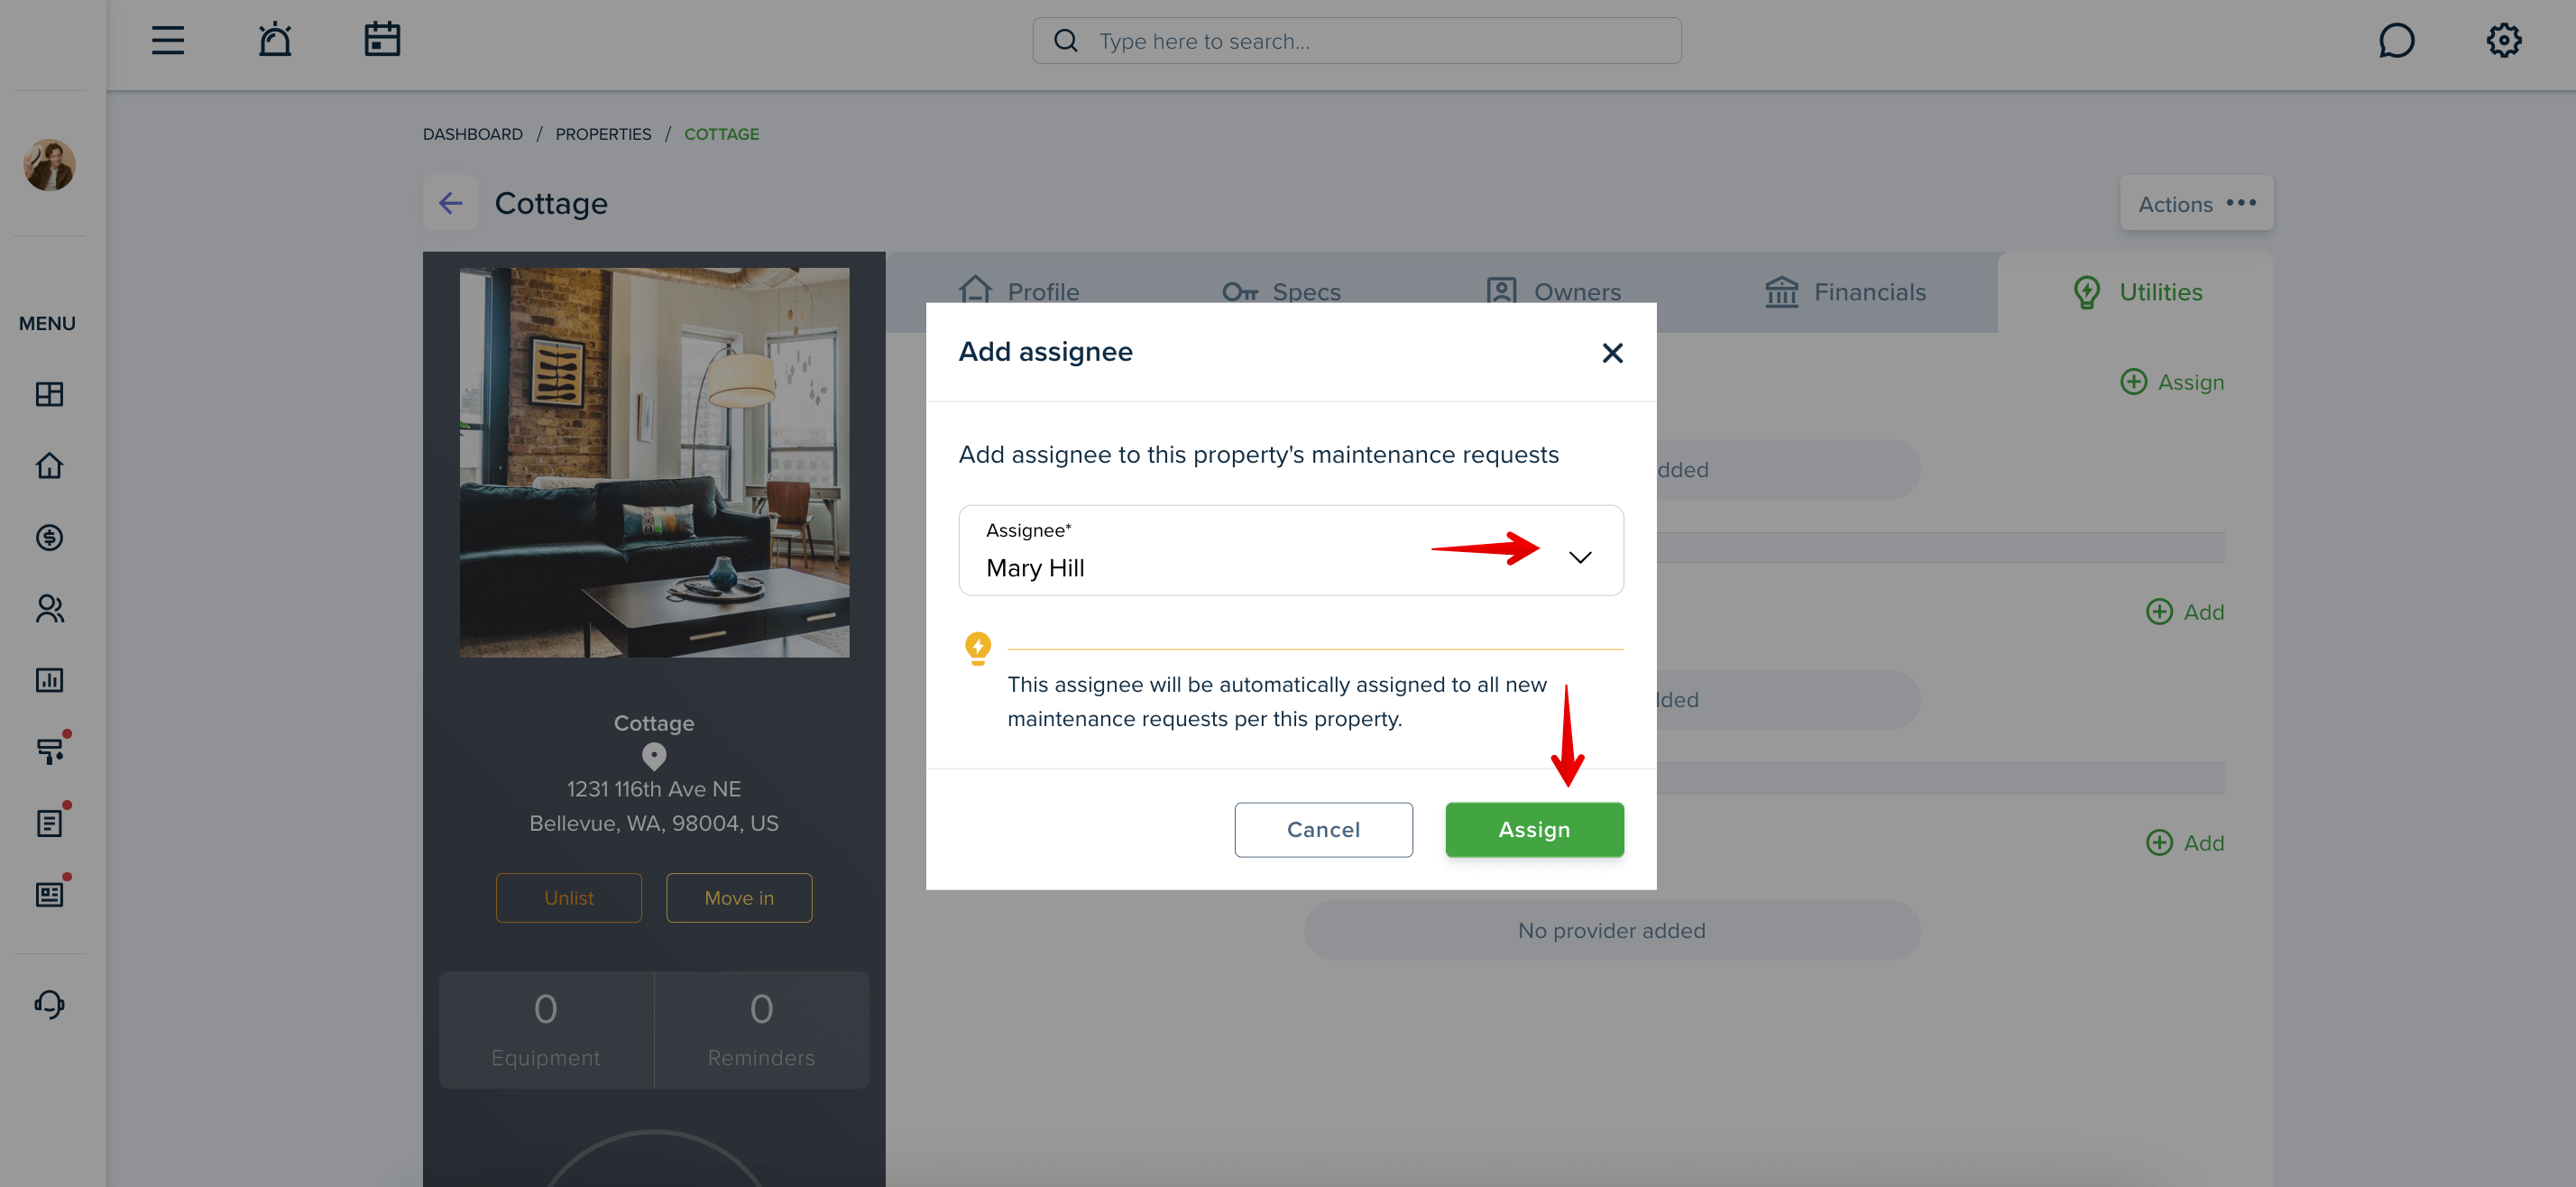Confirm with the green Assign button

coord(1534,829)
